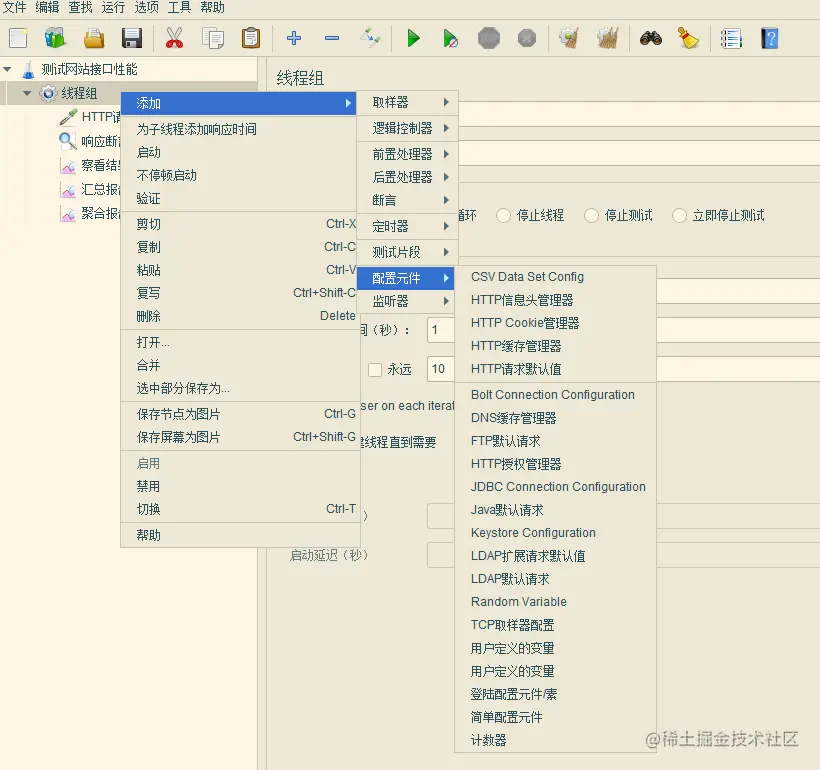This screenshot has width=820, height=770.
Task: Save the test plan using the disk icon
Action: [131, 38]
